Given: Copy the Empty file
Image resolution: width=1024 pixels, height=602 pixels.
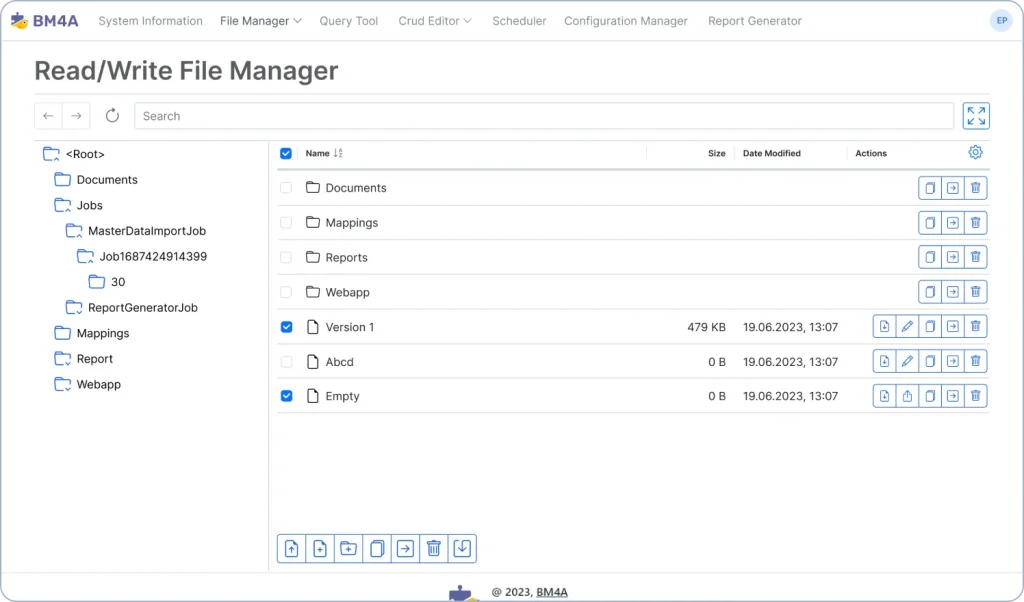Looking at the screenshot, I should coord(930,396).
